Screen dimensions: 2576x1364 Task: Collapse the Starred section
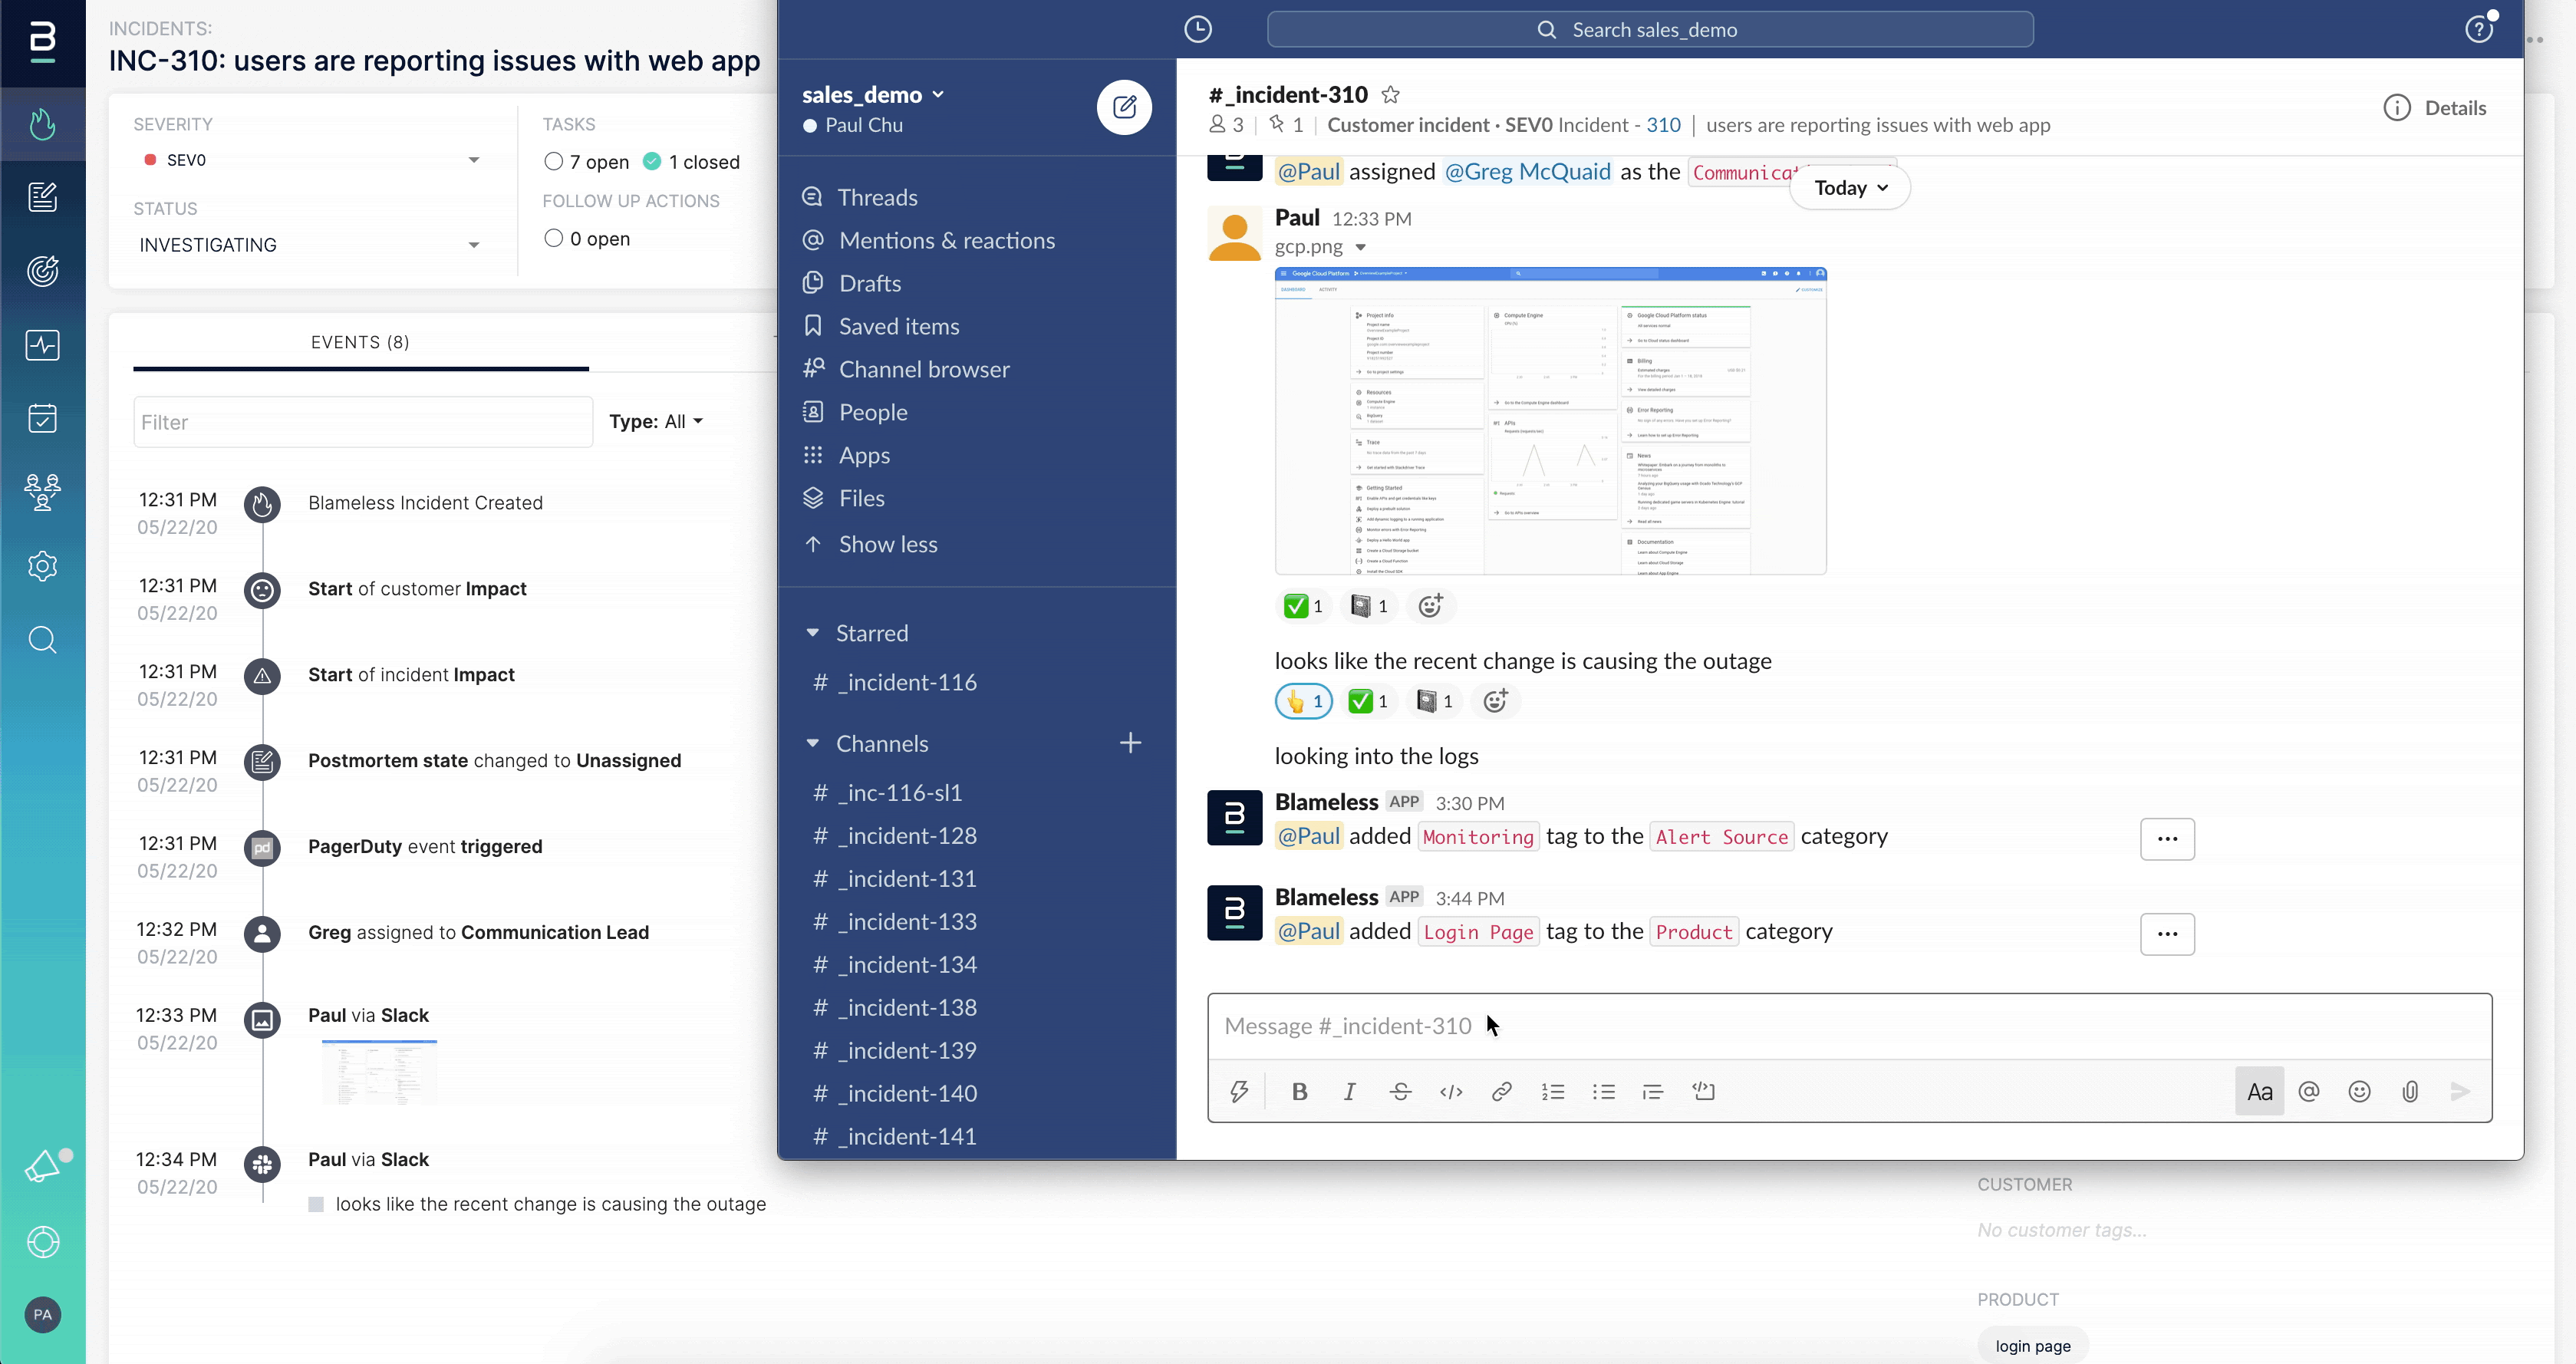tap(813, 633)
